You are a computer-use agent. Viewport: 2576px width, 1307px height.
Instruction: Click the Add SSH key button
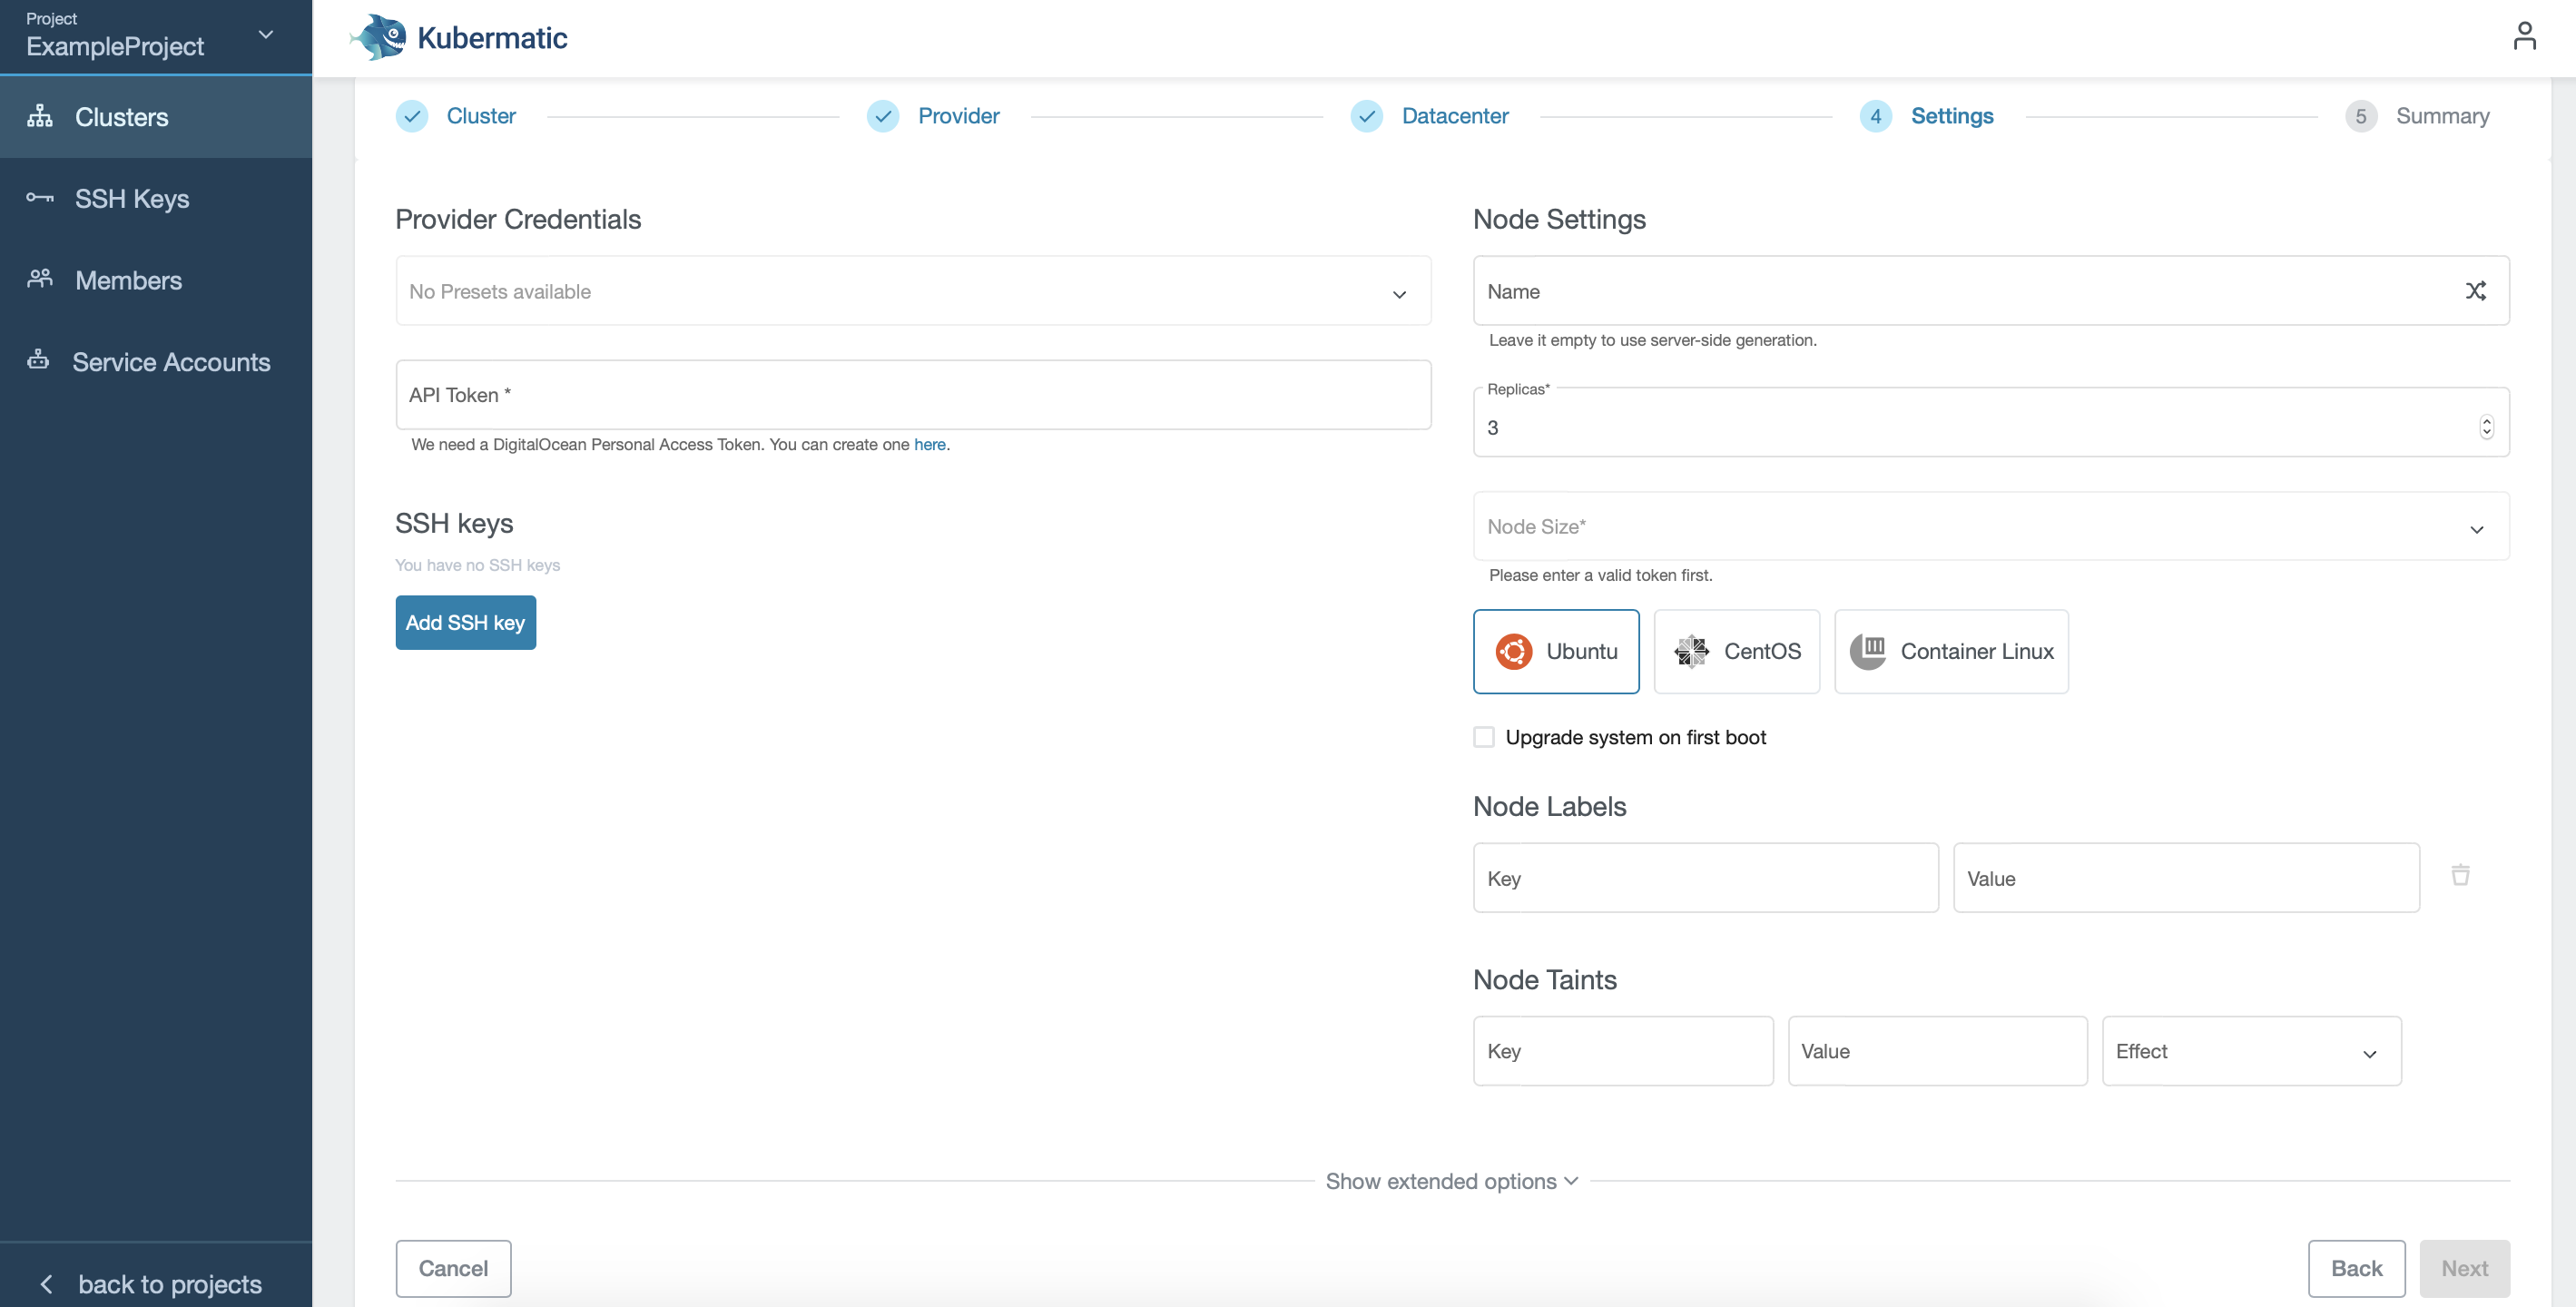point(465,622)
